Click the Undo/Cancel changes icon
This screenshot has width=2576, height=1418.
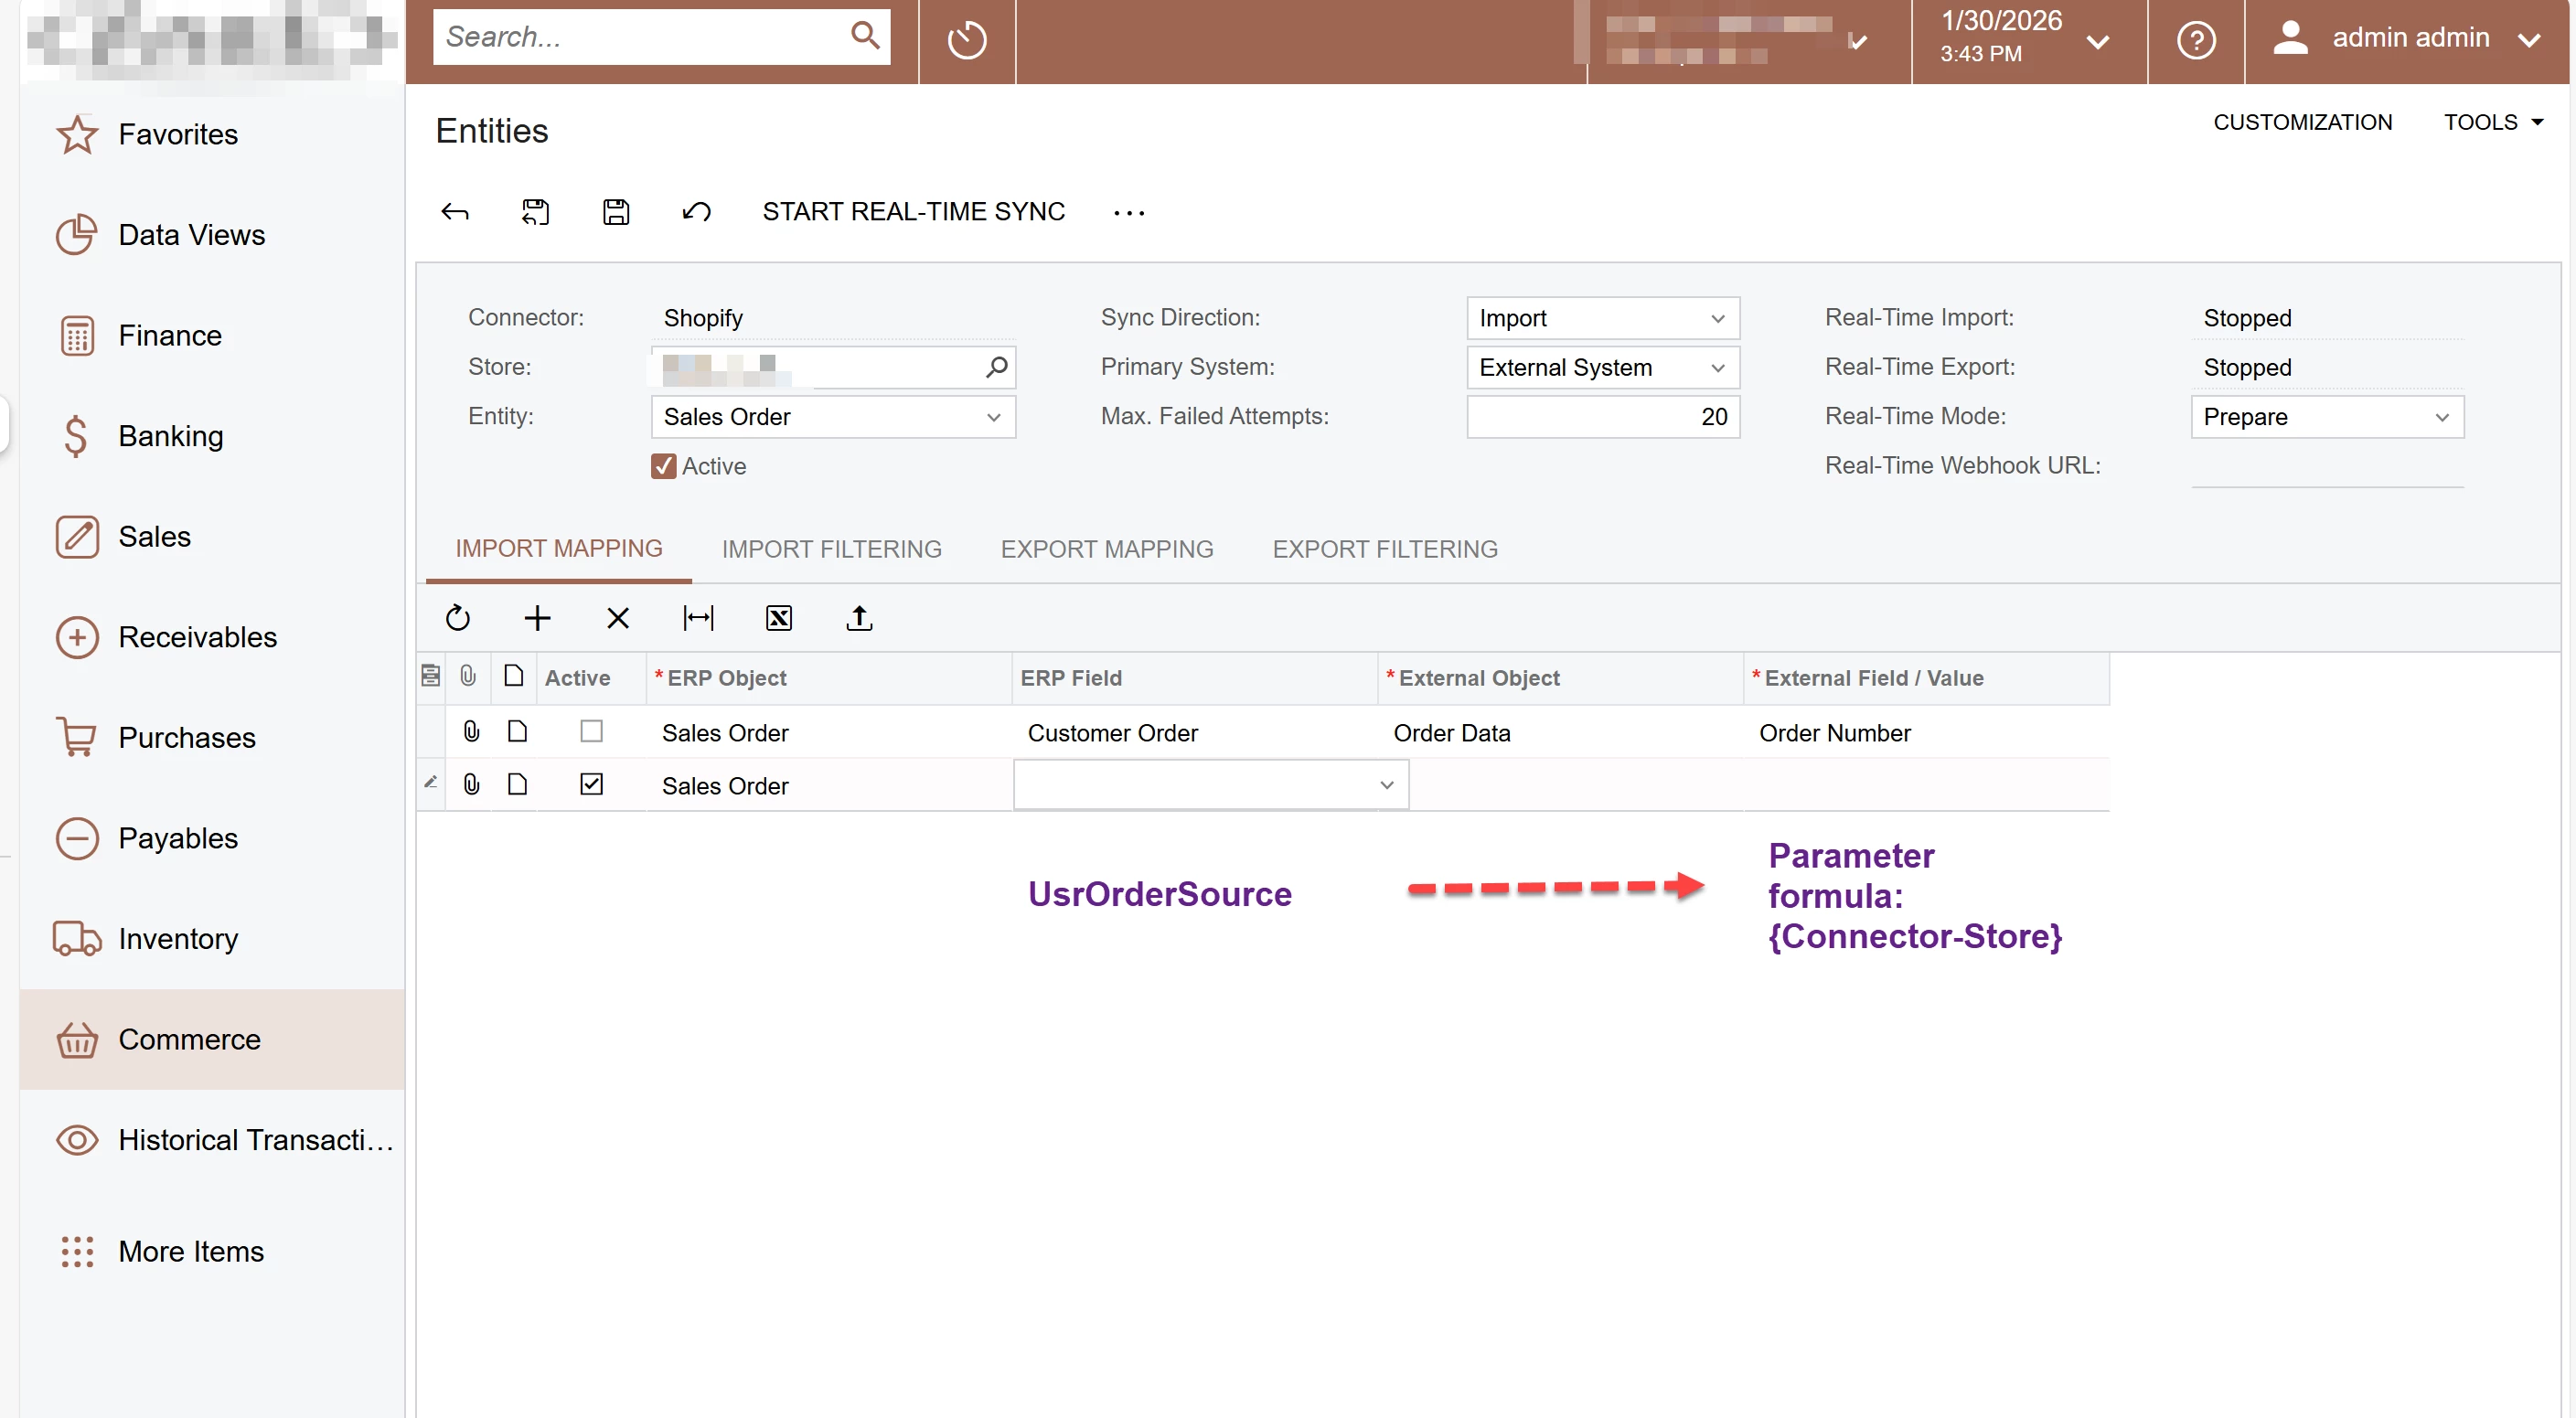tap(697, 212)
